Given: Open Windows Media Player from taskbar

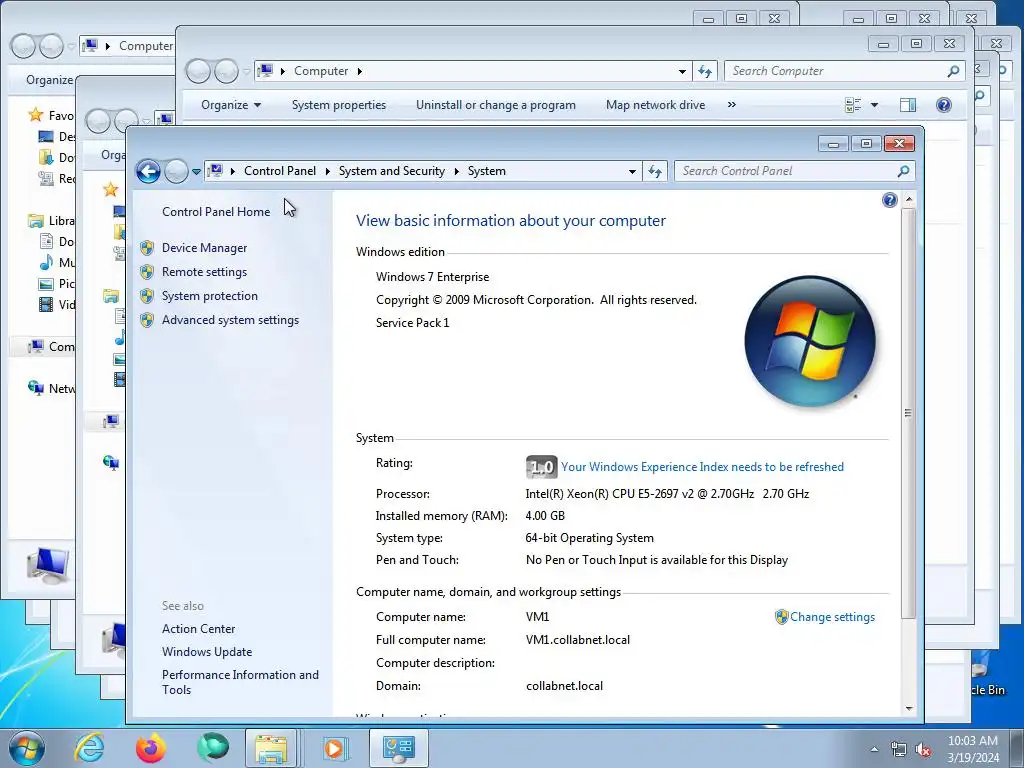Looking at the screenshot, I should pos(334,748).
